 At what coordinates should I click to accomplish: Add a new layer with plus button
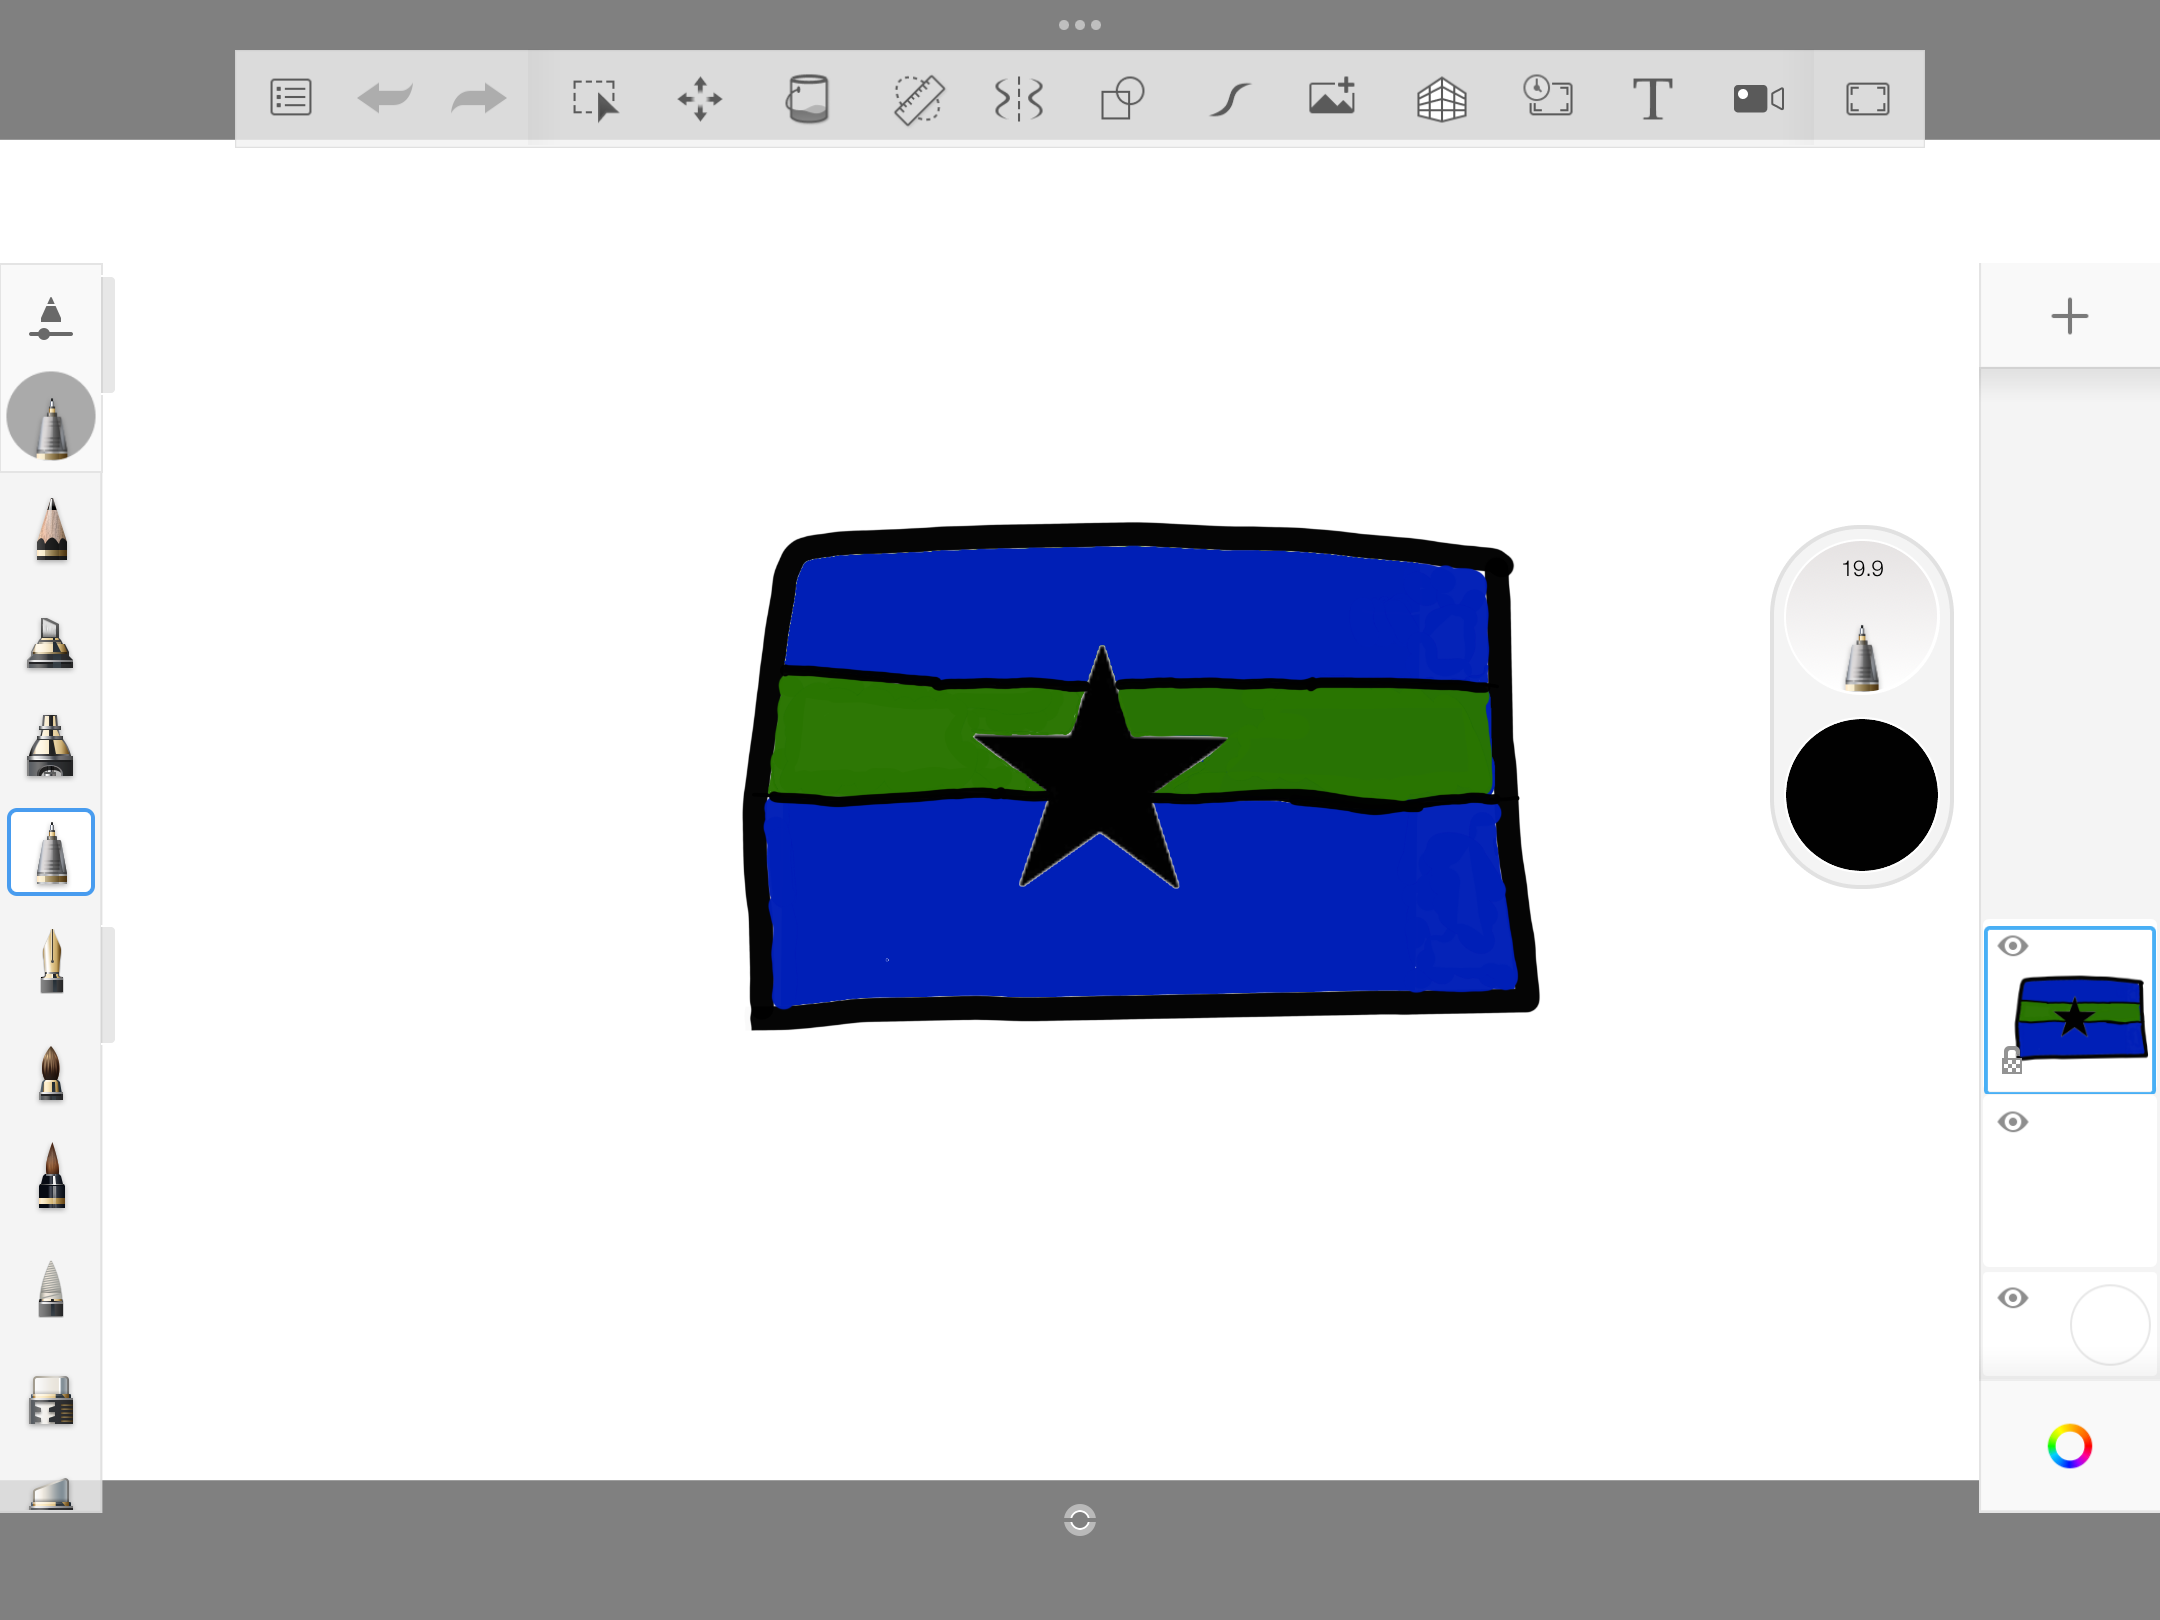[x=2069, y=317]
